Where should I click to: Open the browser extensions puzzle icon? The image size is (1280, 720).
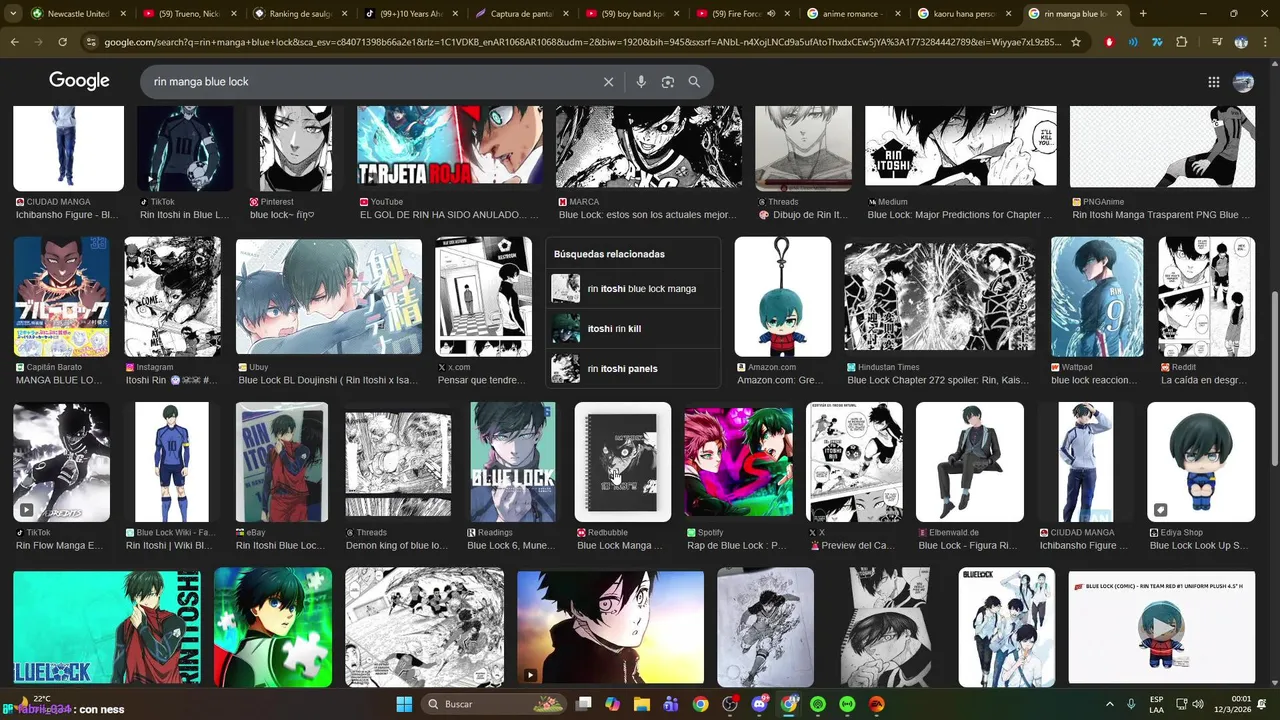(1181, 42)
